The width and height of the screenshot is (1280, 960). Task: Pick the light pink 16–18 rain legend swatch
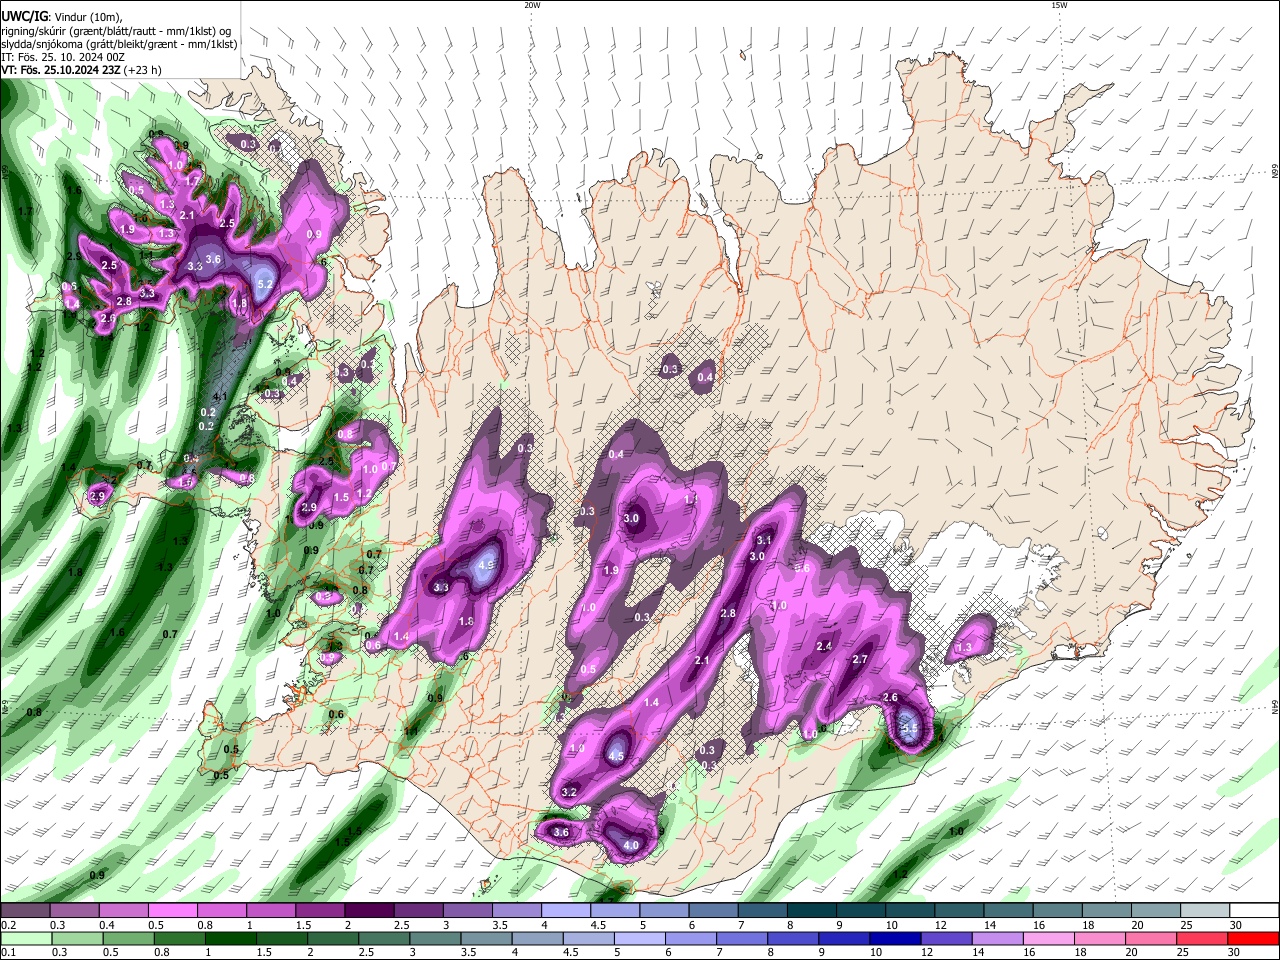pyautogui.click(x=1050, y=938)
